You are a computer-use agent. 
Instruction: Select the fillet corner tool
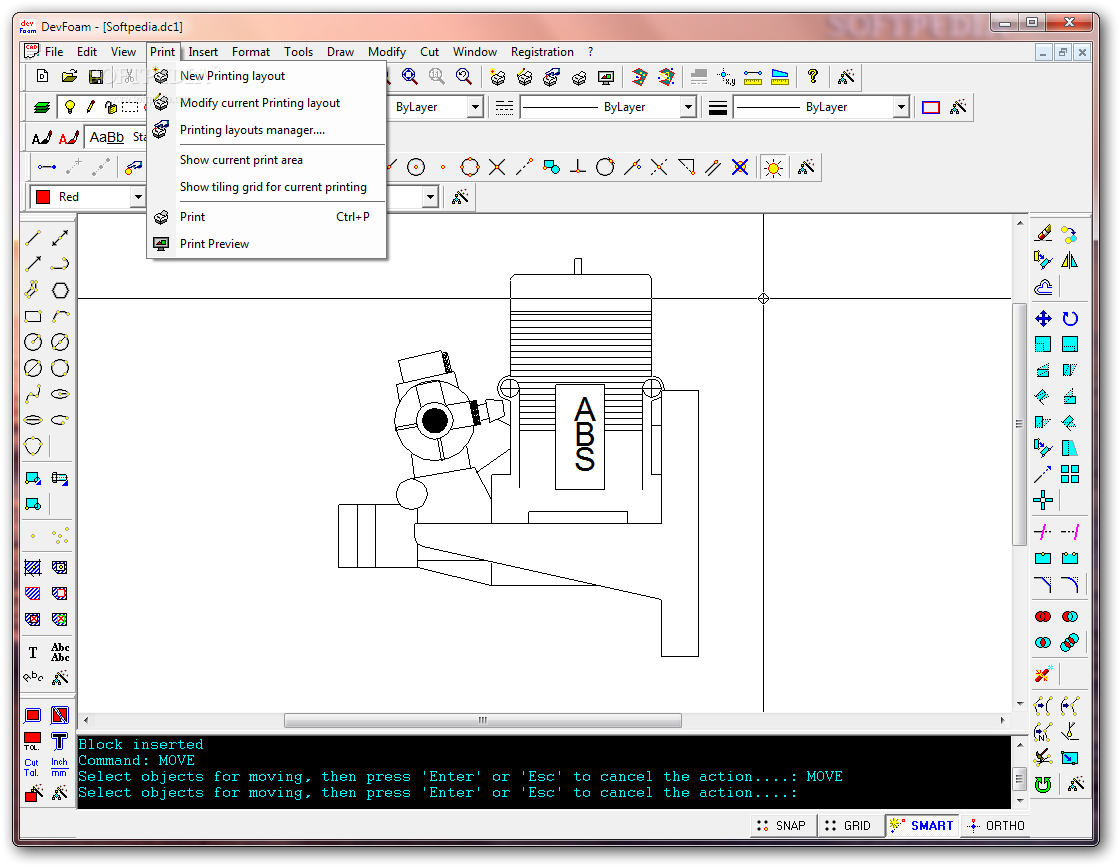pyautogui.click(x=1070, y=585)
